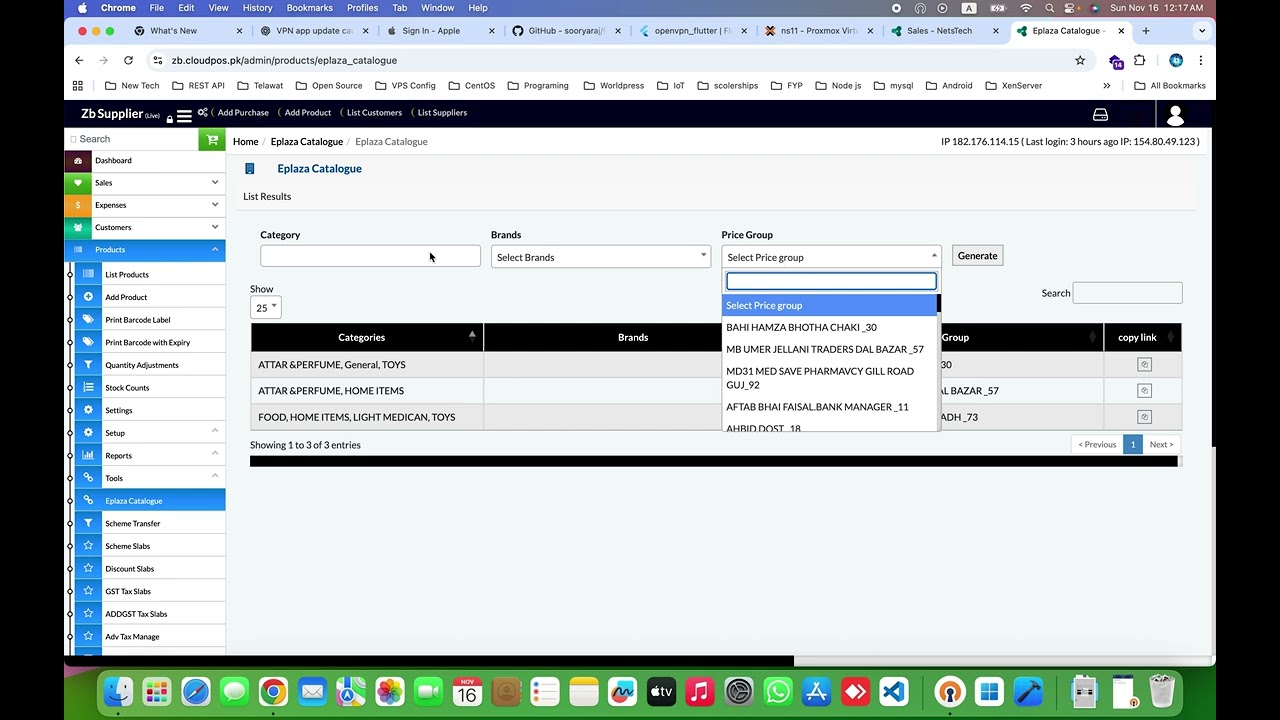This screenshot has width=1280, height=720.
Task: Choose the highlighted Select Price group option
Action: coord(830,305)
